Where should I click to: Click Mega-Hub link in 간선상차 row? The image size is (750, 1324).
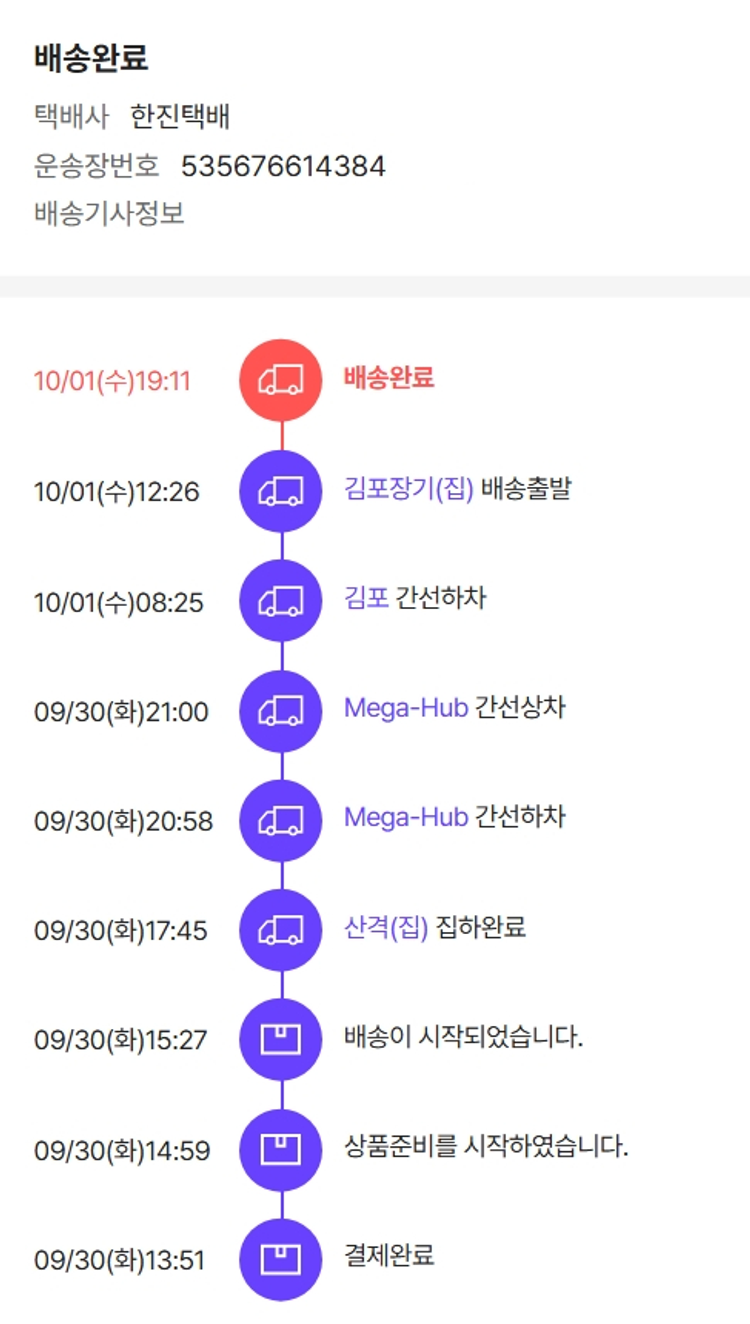coord(405,708)
